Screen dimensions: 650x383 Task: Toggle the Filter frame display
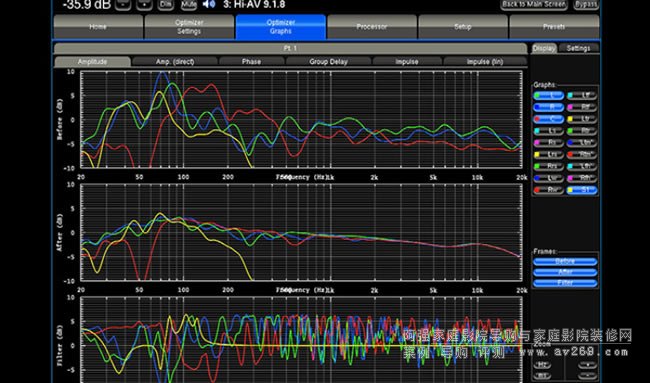click(565, 283)
